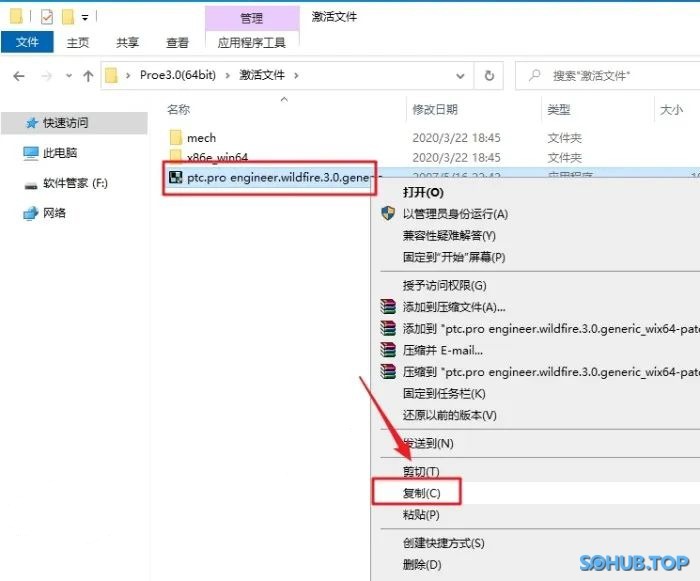Screen dimensions: 700x581
Task: Choose 添加到 "ptc.pro engineer..." archive entry
Action: [x=551, y=329]
